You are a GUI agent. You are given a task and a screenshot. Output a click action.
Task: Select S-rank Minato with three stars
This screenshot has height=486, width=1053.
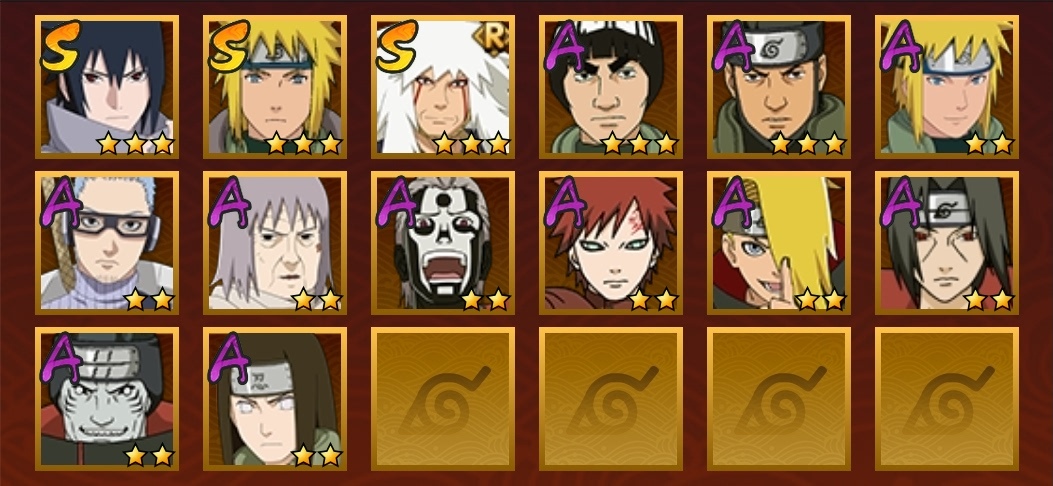coord(275,87)
